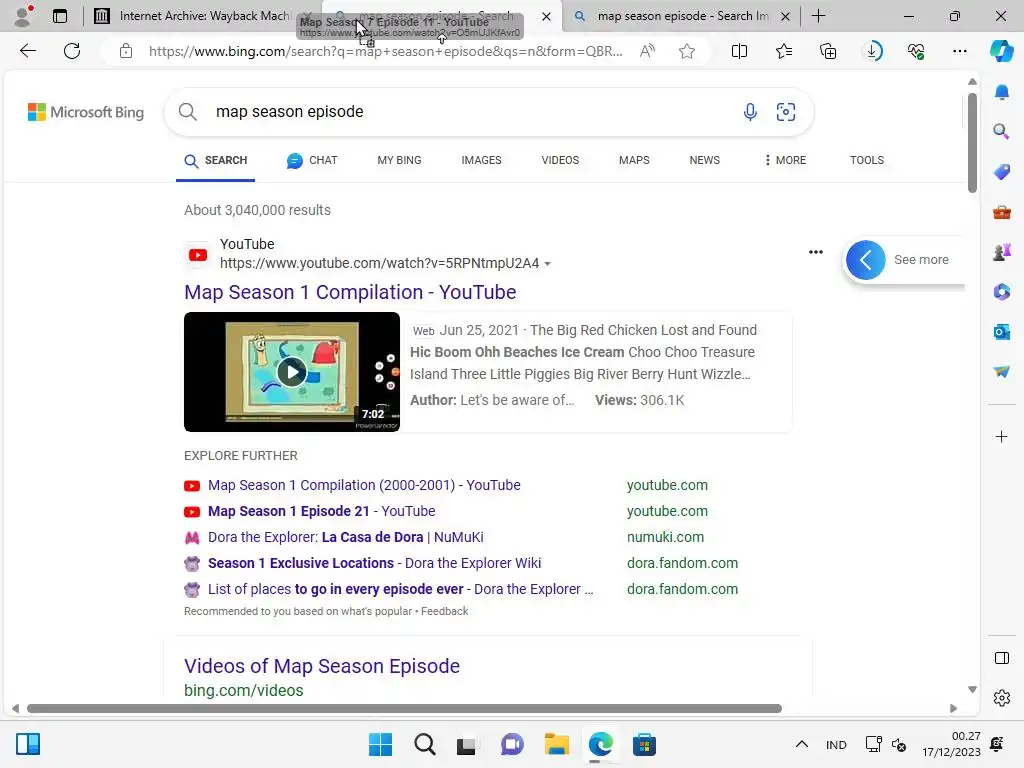The height and width of the screenshot is (768, 1024).
Task: Open Settings and more ellipsis menu
Action: click(959, 51)
